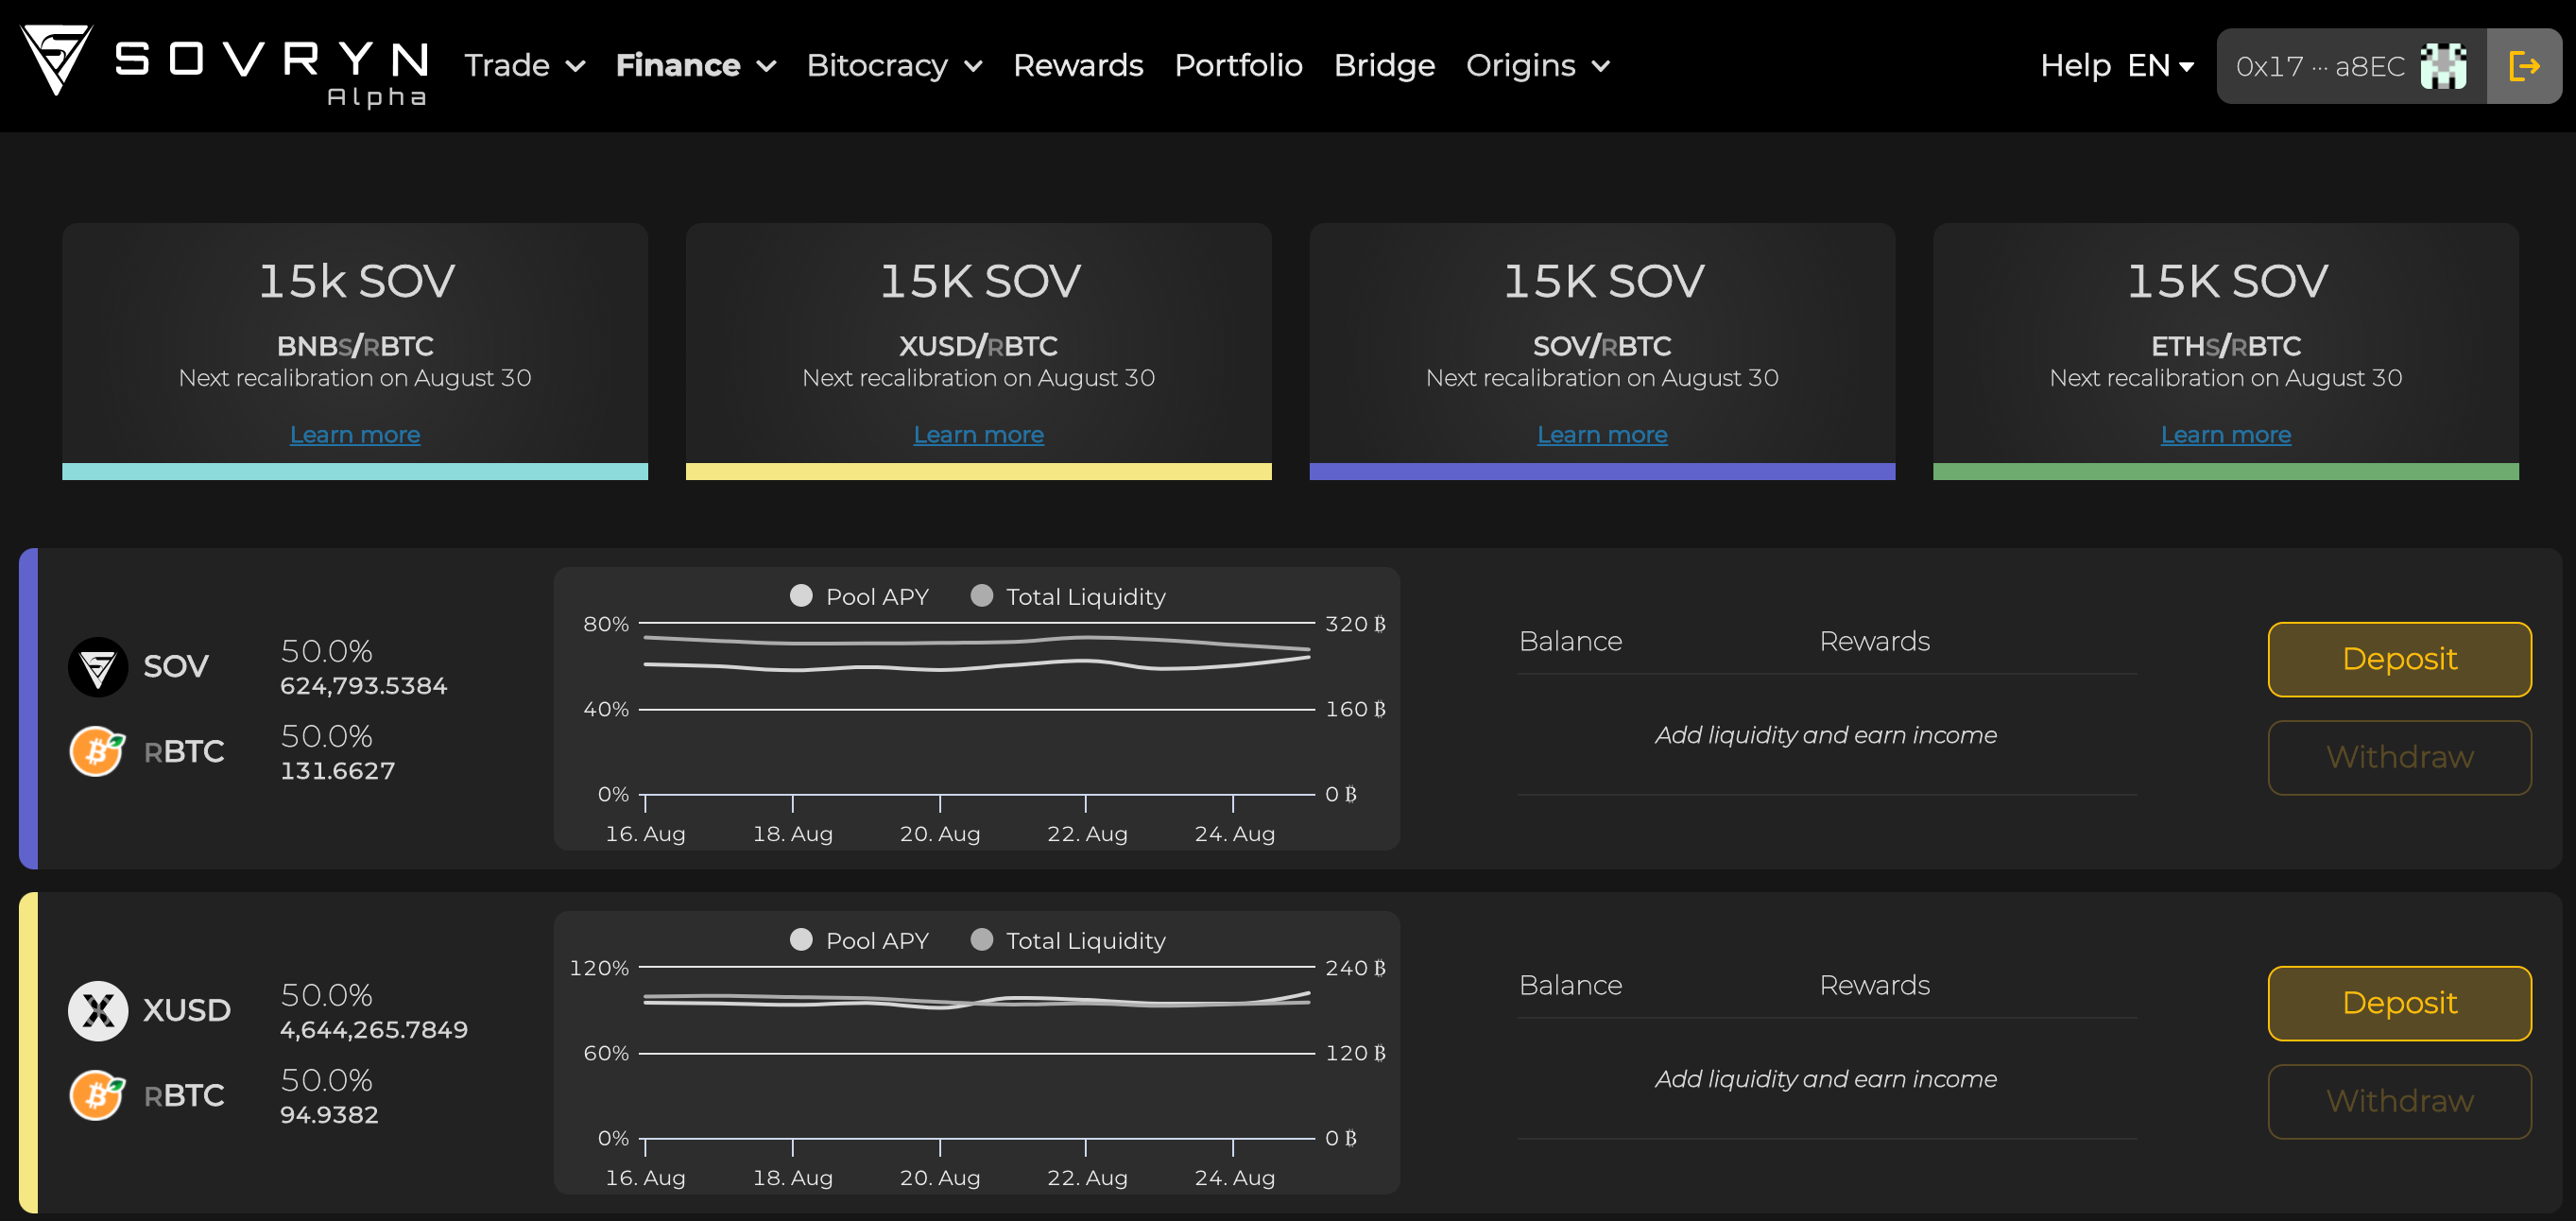2576x1221 pixels.
Task: Toggle Total Liquidity series in XUSD chart
Action: coord(1068,940)
